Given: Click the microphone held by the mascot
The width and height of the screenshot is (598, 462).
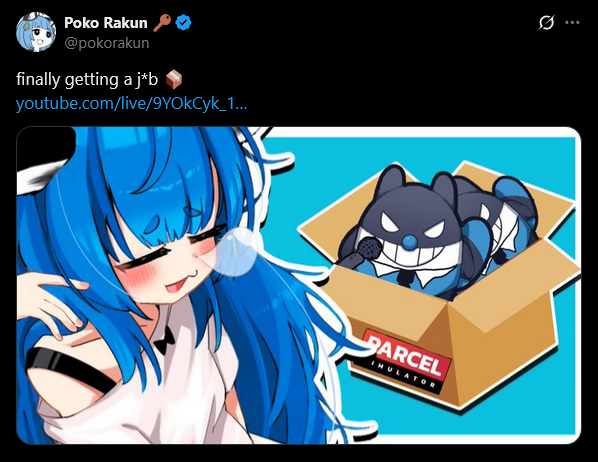Looking at the screenshot, I should pyautogui.click(x=360, y=252).
